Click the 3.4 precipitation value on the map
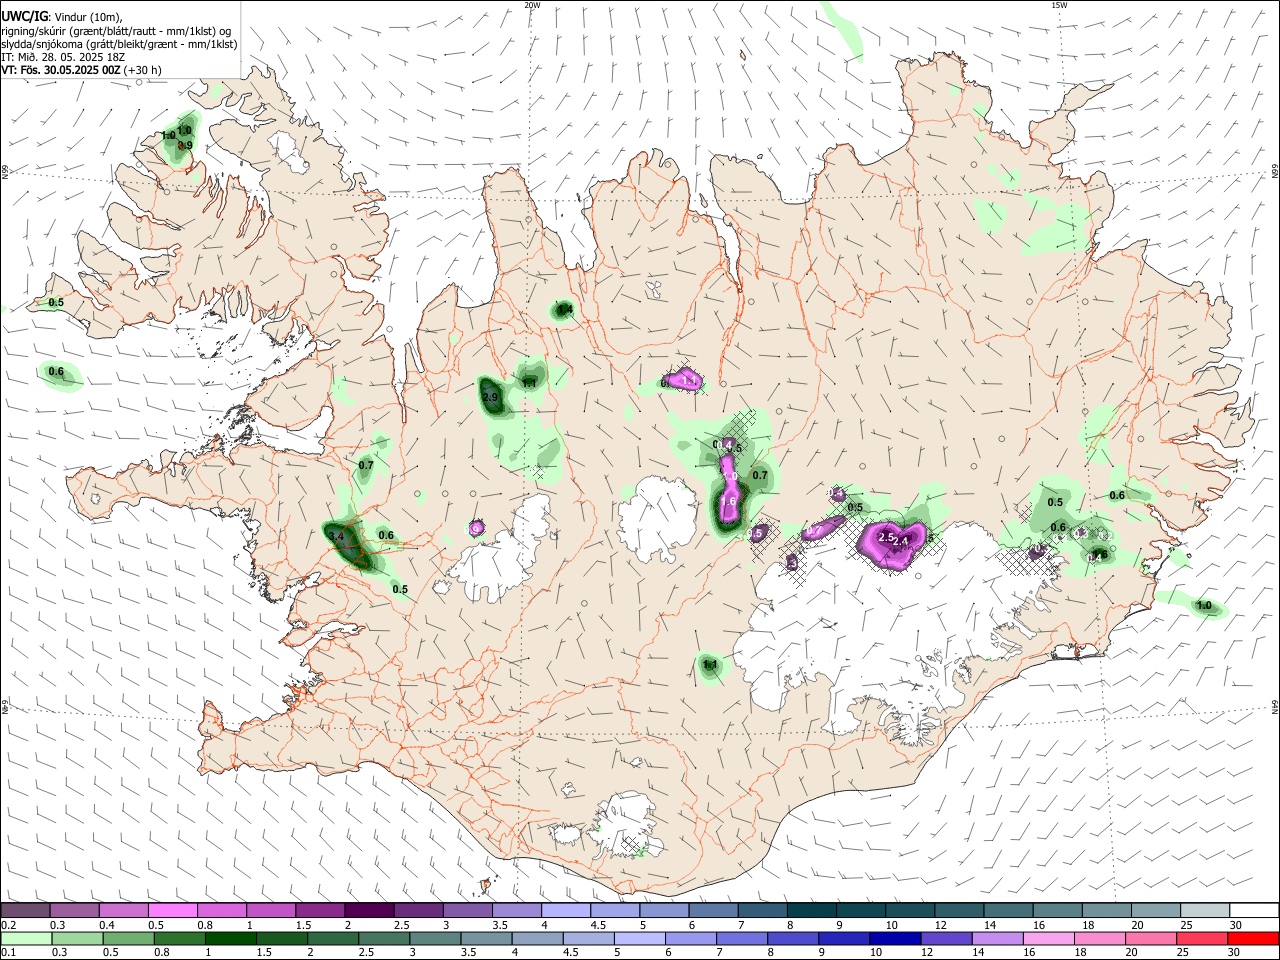 point(336,536)
